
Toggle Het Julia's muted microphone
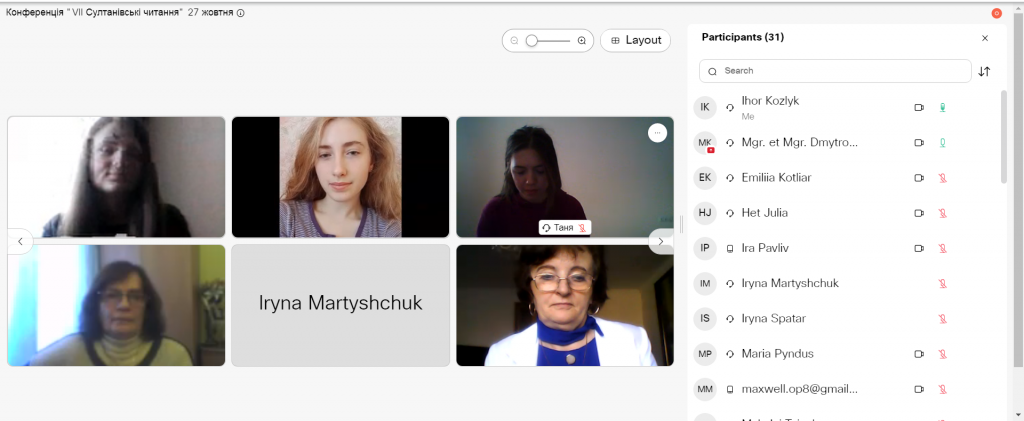(942, 213)
